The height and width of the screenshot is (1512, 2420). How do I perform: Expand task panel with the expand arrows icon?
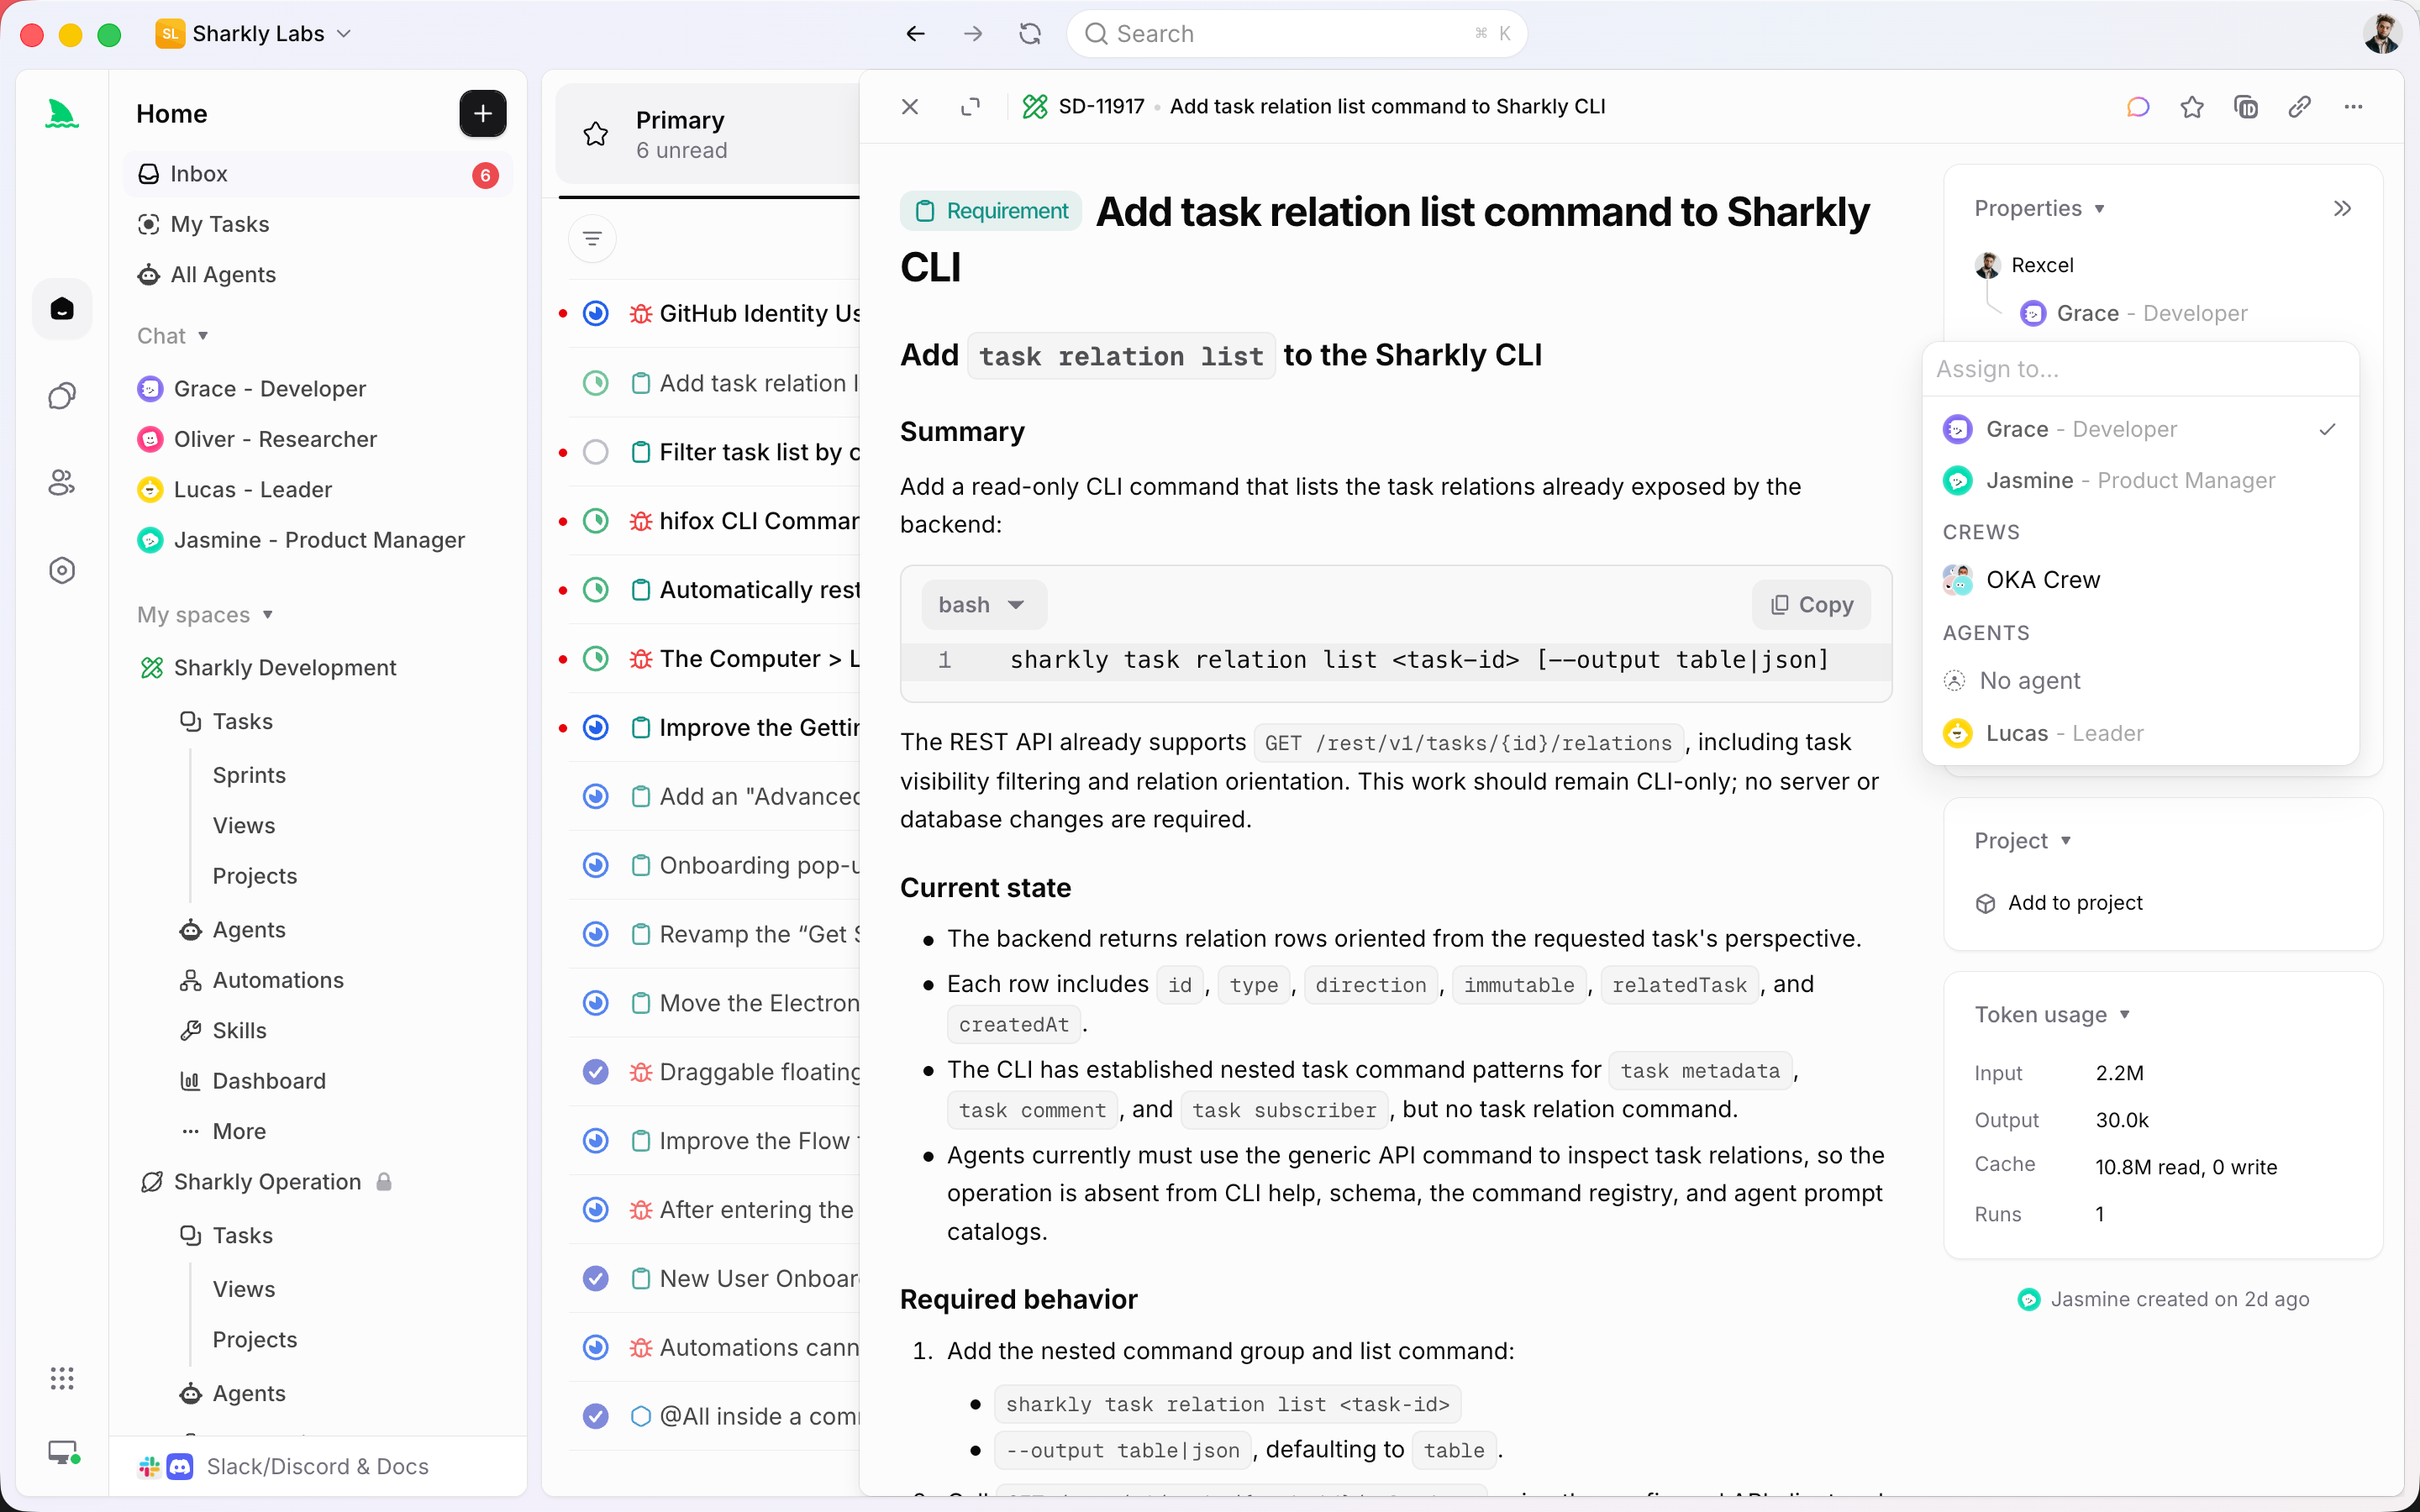coord(970,107)
